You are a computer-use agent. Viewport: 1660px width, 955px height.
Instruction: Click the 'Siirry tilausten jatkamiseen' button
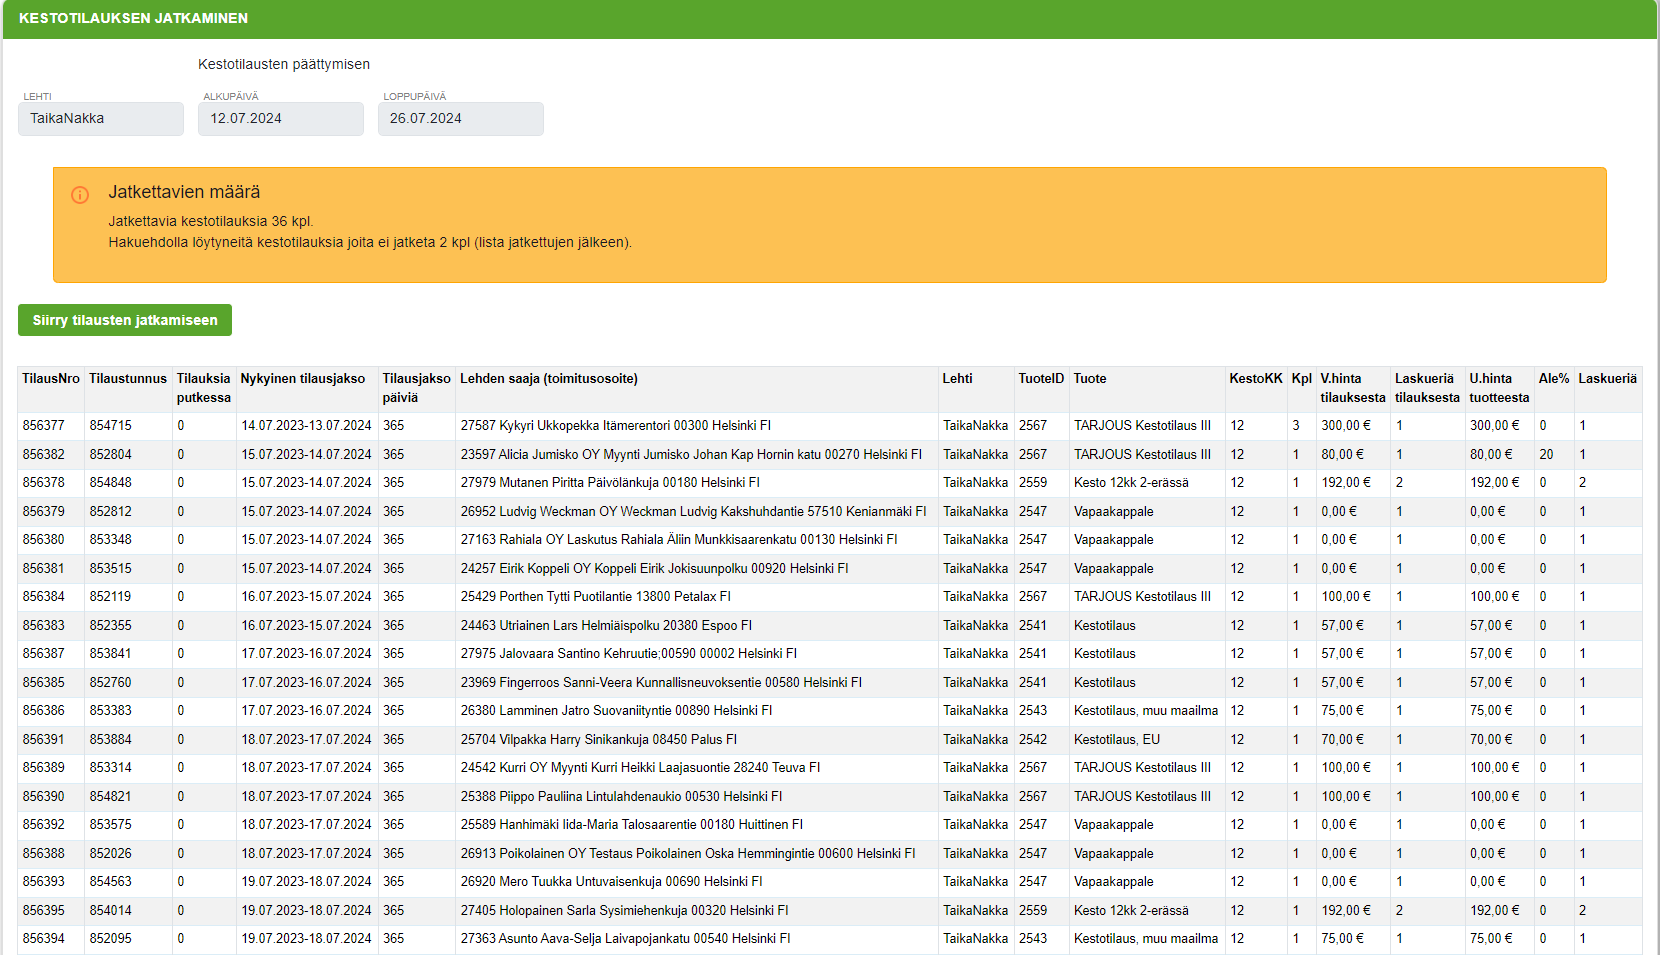(125, 320)
